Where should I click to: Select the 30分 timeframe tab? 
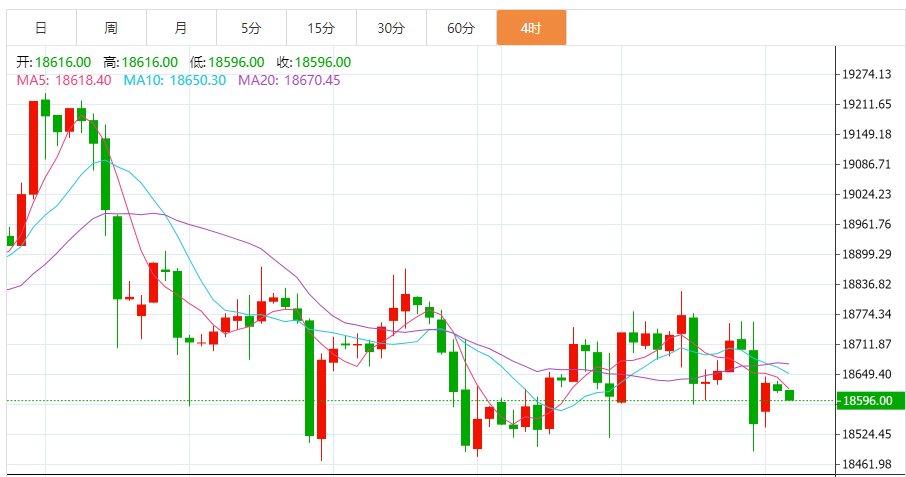[x=391, y=28]
